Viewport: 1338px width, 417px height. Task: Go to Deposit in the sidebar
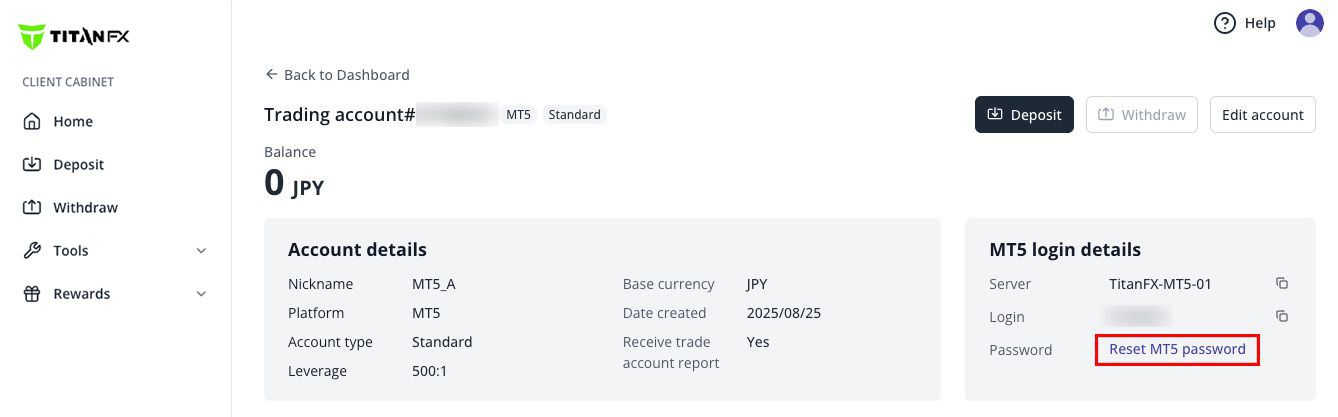pyautogui.click(x=78, y=165)
